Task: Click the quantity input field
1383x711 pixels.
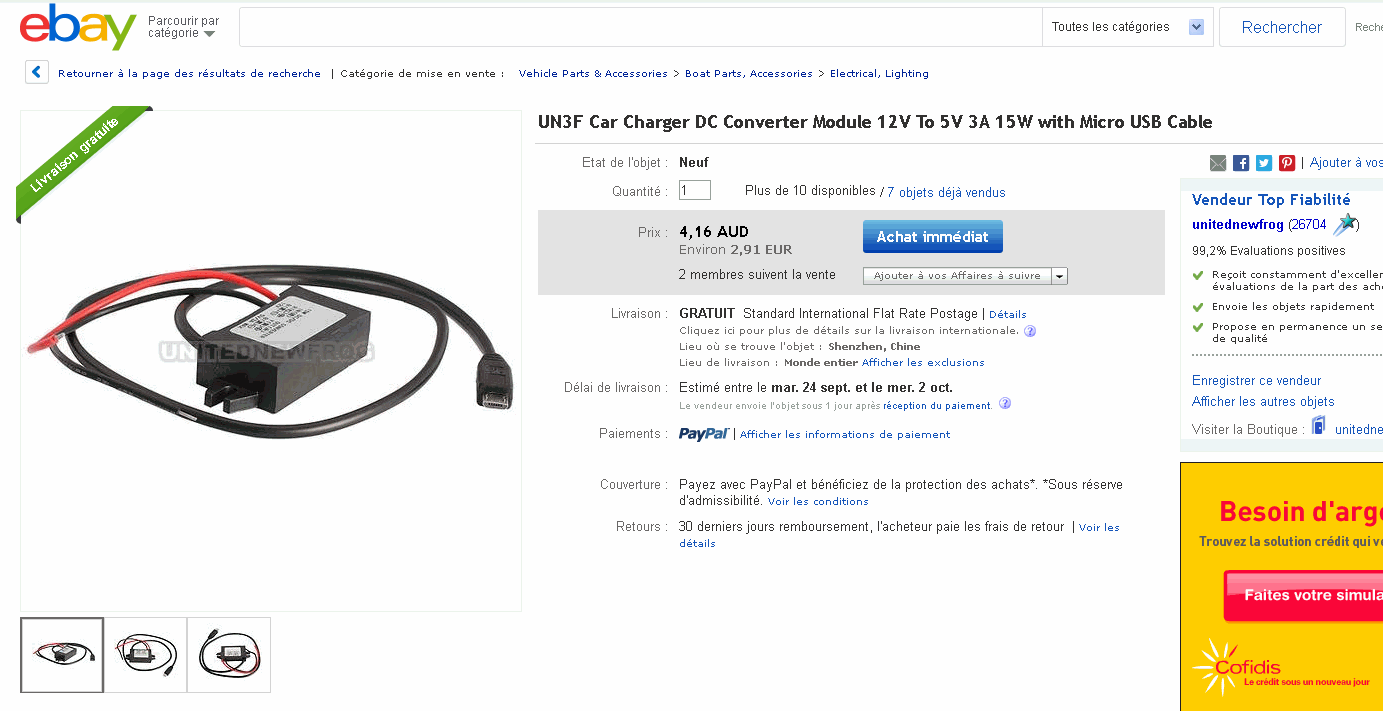Action: [x=695, y=190]
